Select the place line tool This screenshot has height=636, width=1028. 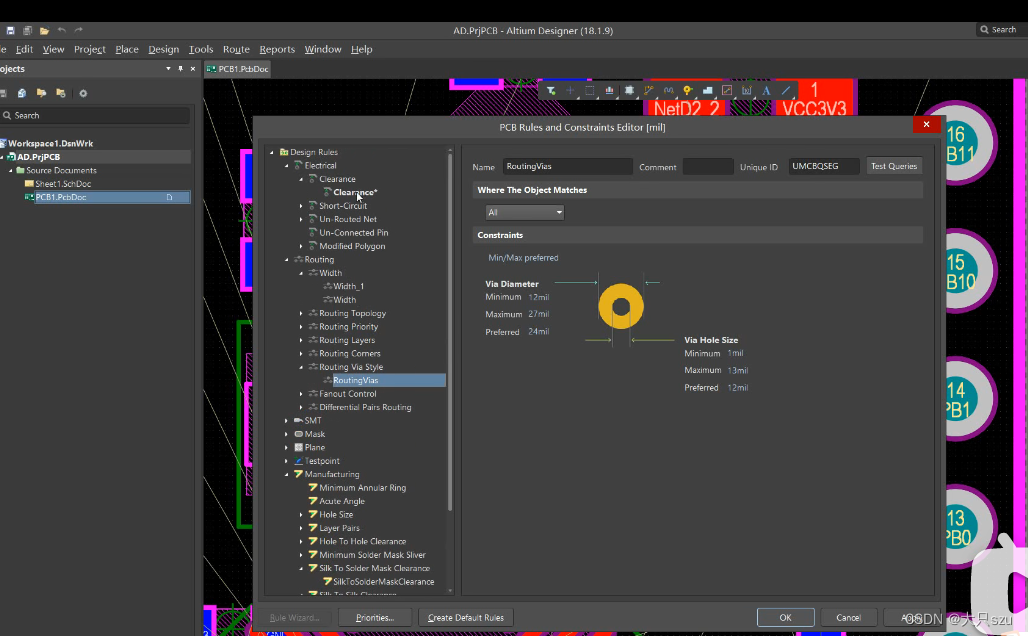pos(785,90)
